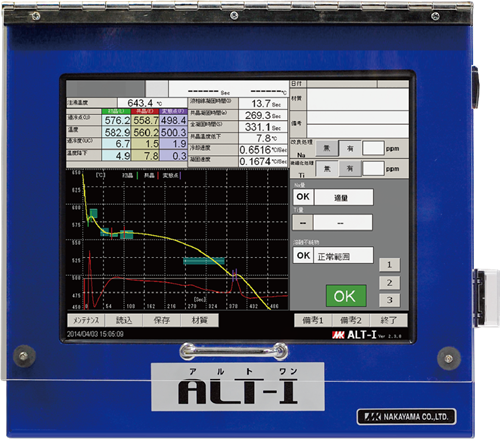Select the 331.1 Sec total solidification time
500x439 pixels.
coord(263,127)
